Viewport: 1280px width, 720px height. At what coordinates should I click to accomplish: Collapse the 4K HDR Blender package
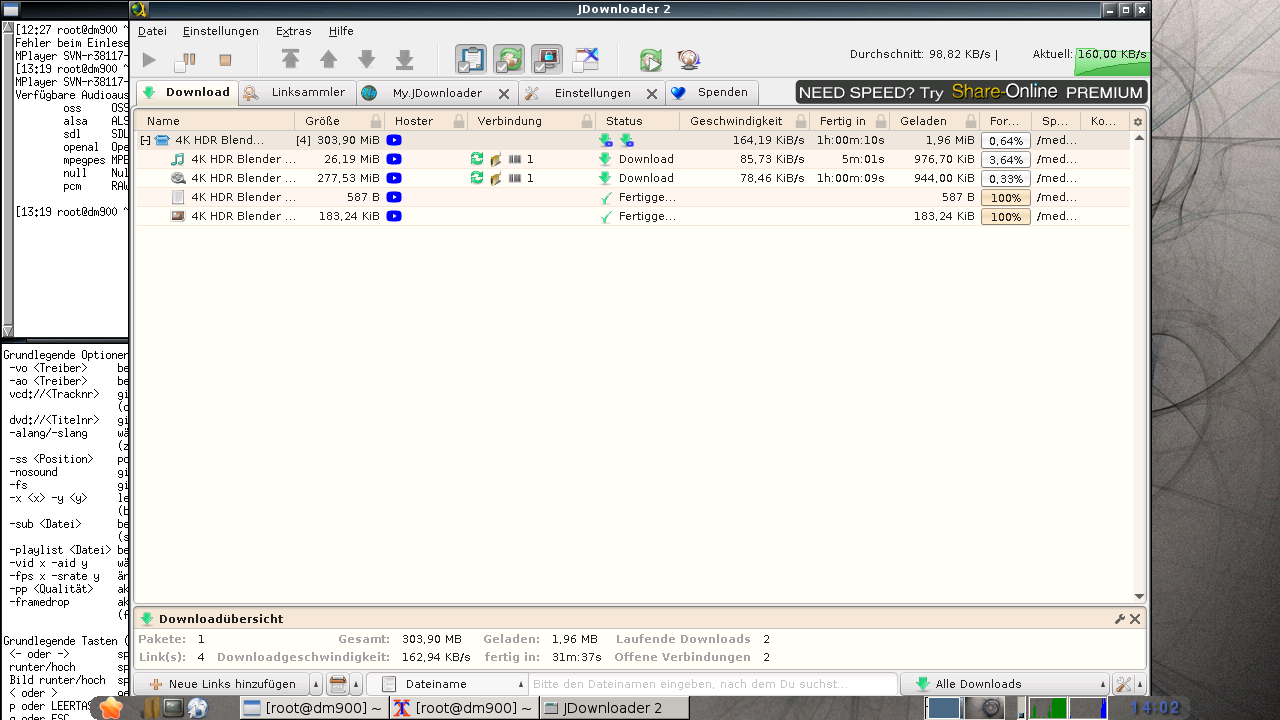[x=145, y=141]
